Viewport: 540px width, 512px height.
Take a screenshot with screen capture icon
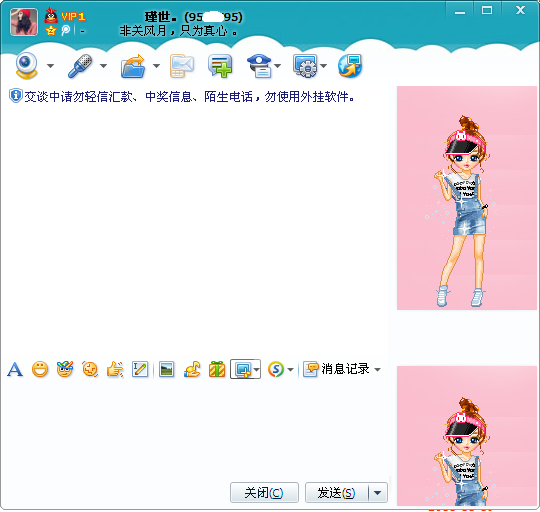click(242, 369)
